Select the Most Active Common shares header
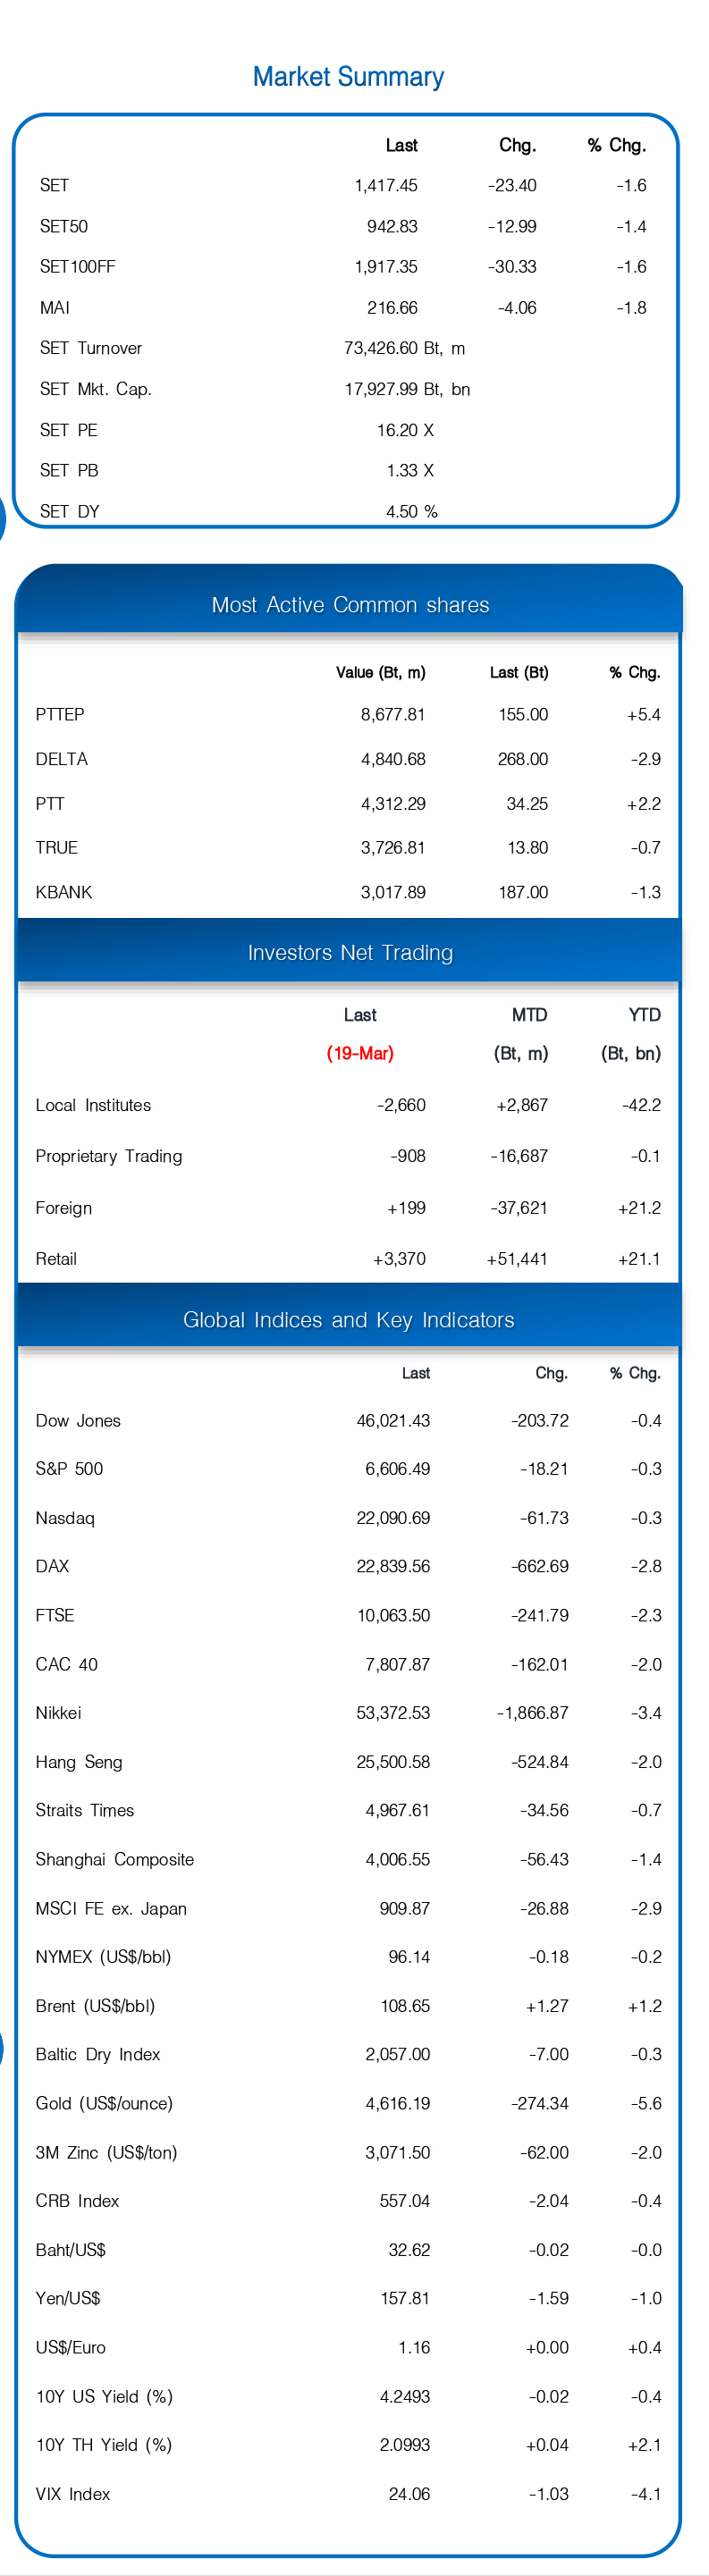The width and height of the screenshot is (709, 2576). (350, 605)
